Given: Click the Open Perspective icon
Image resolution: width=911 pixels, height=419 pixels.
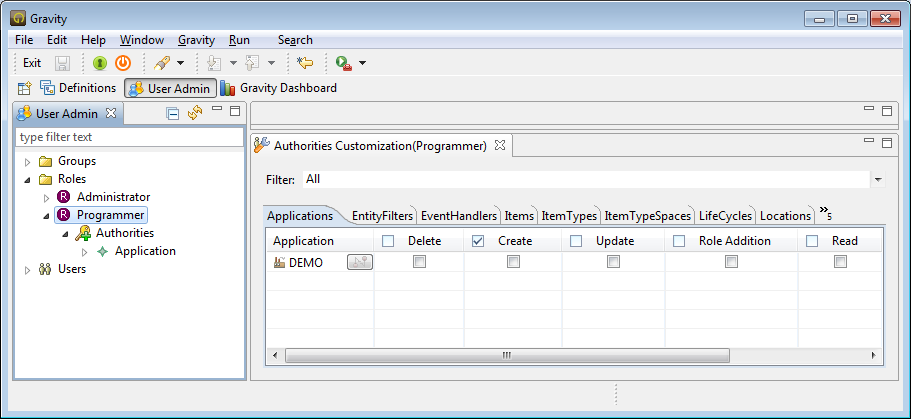Looking at the screenshot, I should (x=25, y=88).
